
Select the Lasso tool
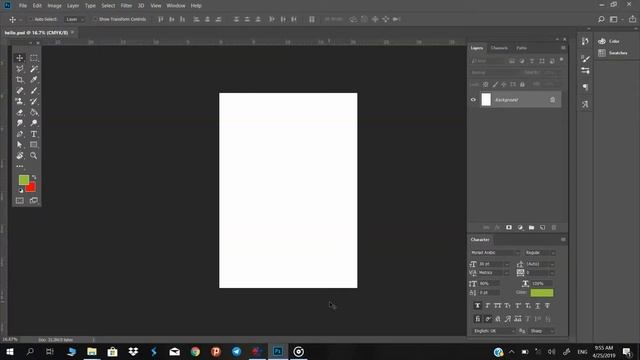coord(20,69)
